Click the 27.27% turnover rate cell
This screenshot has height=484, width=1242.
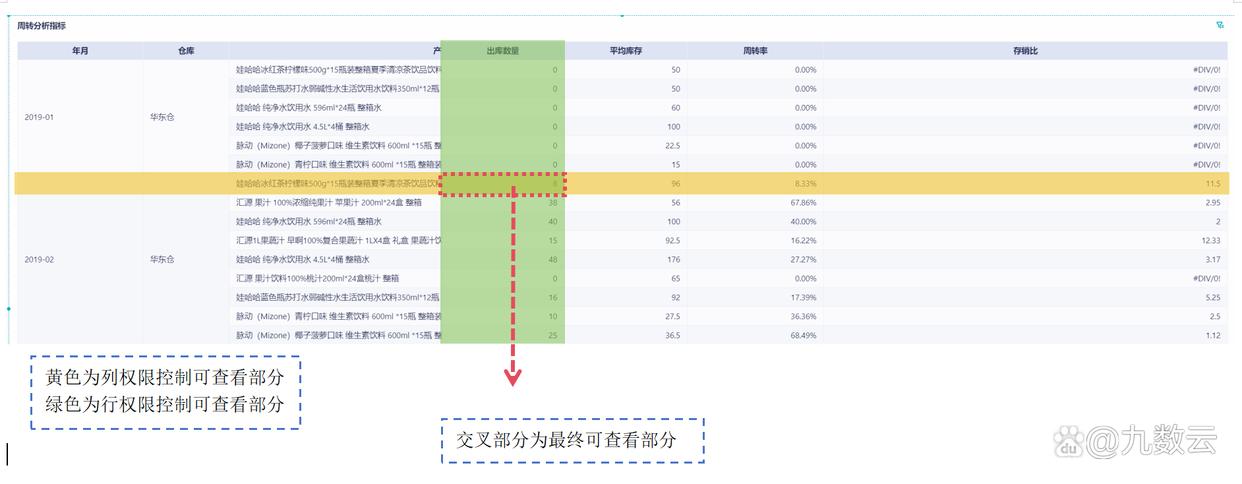(803, 259)
